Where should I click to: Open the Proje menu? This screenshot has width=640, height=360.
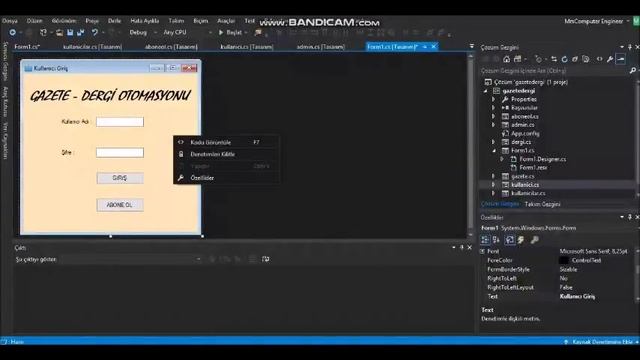click(x=92, y=21)
